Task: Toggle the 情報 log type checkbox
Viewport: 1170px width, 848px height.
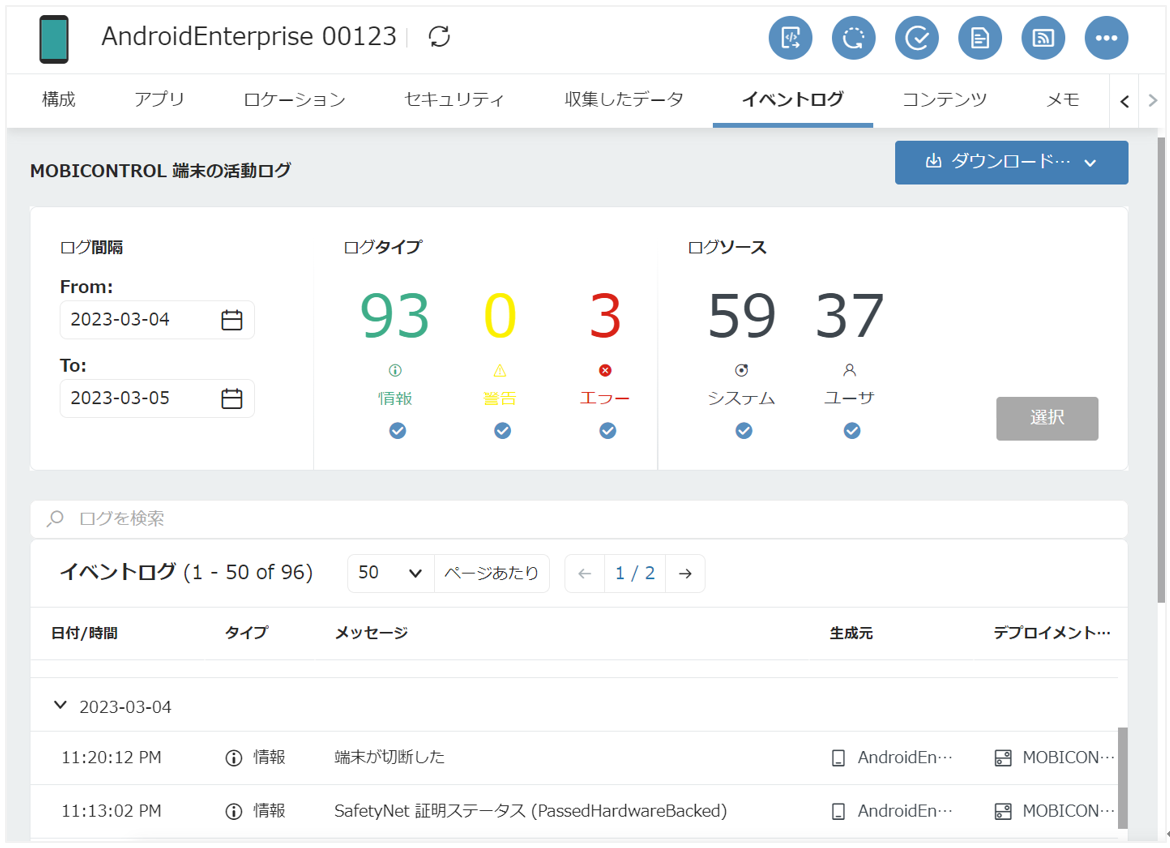Action: coord(398,431)
